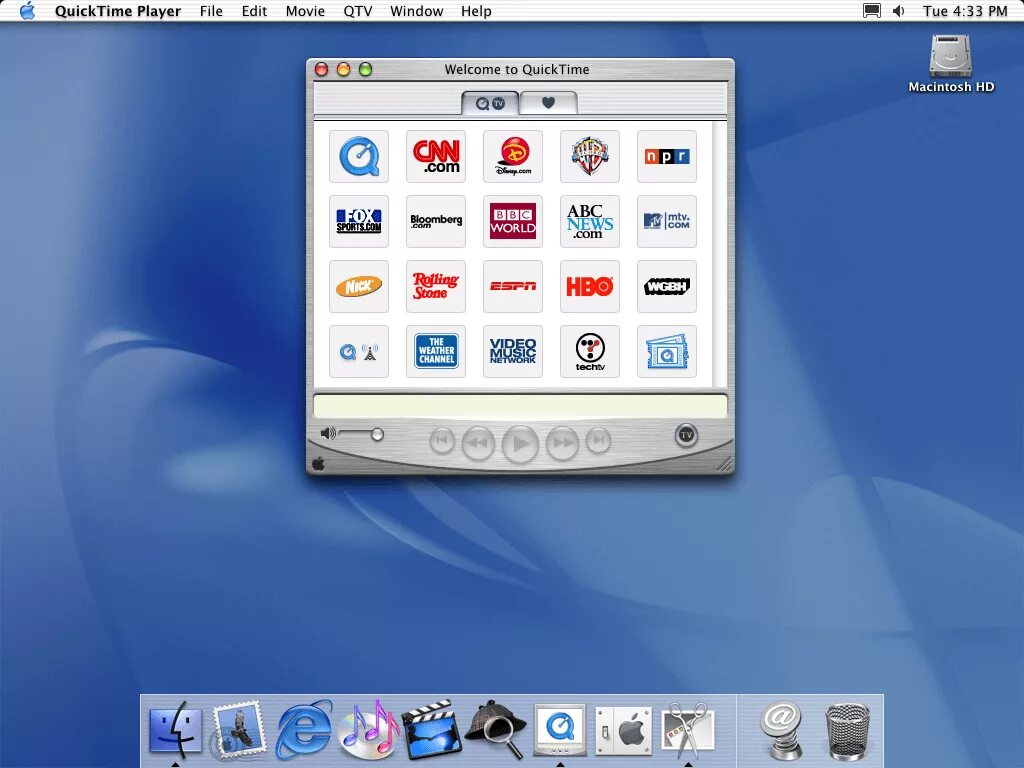Click the menu bar volume icon
The width and height of the screenshot is (1024, 768).
click(899, 11)
